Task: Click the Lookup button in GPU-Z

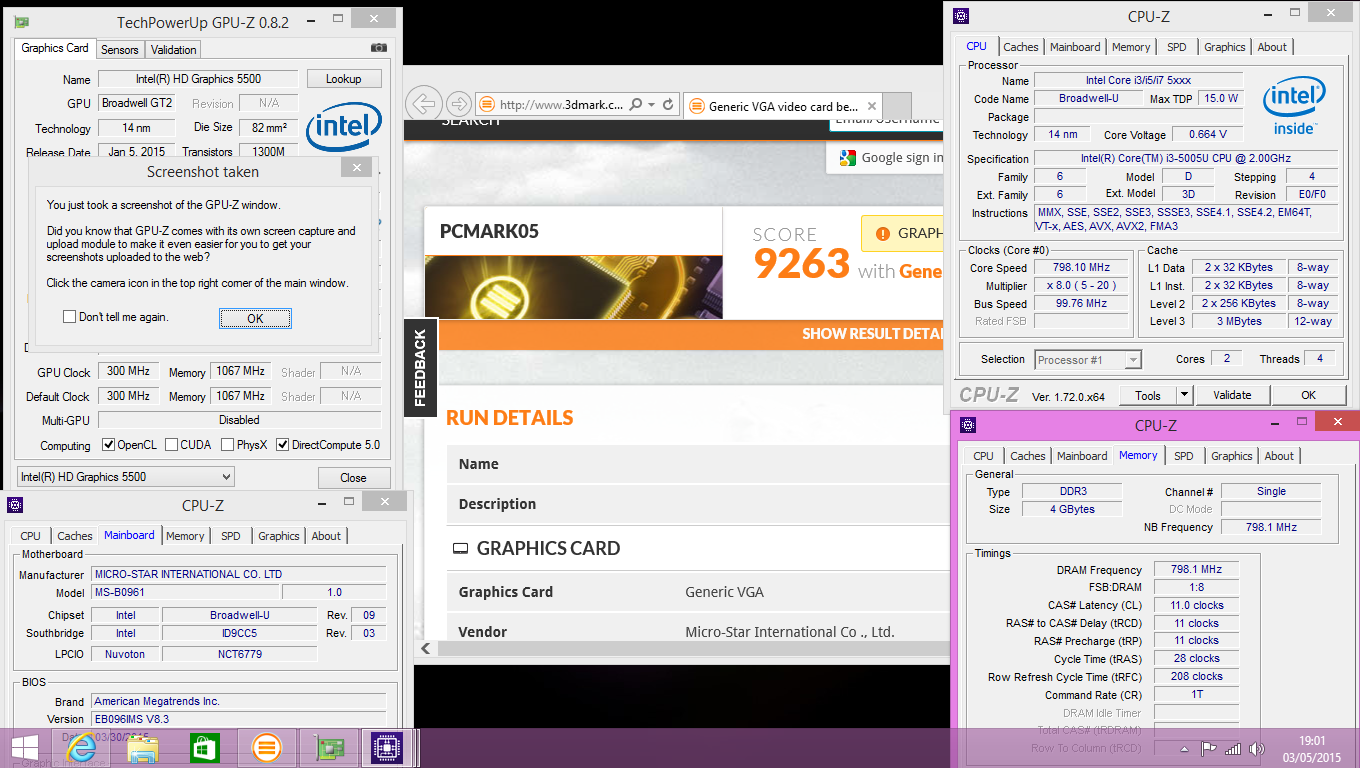Action: click(343, 79)
